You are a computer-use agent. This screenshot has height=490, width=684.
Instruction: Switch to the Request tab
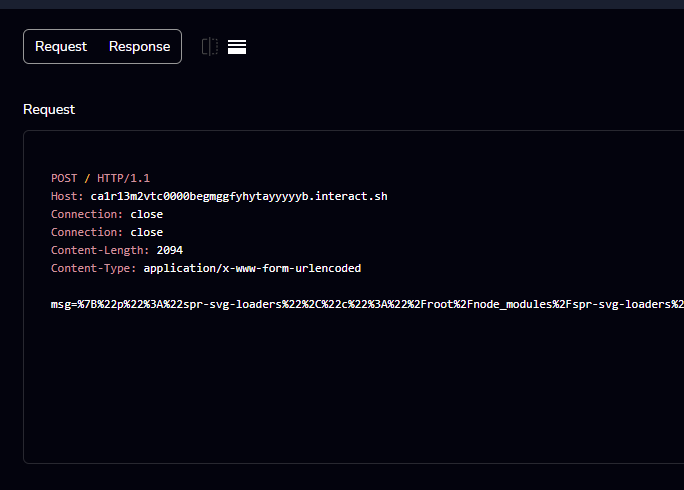[61, 46]
